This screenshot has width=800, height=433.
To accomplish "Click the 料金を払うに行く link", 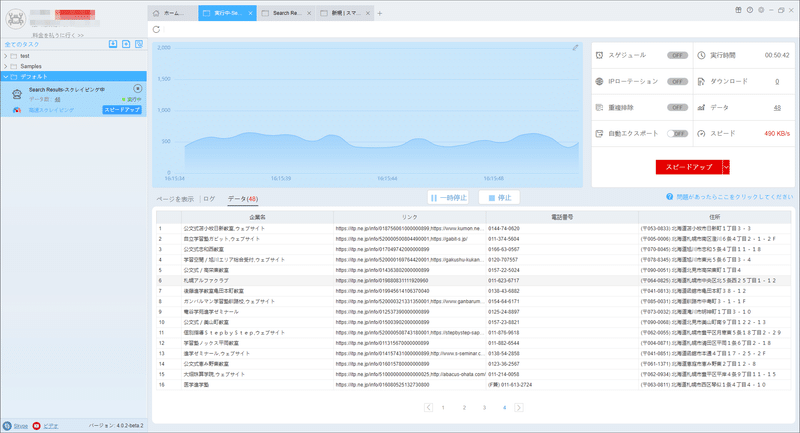I will coord(58,35).
